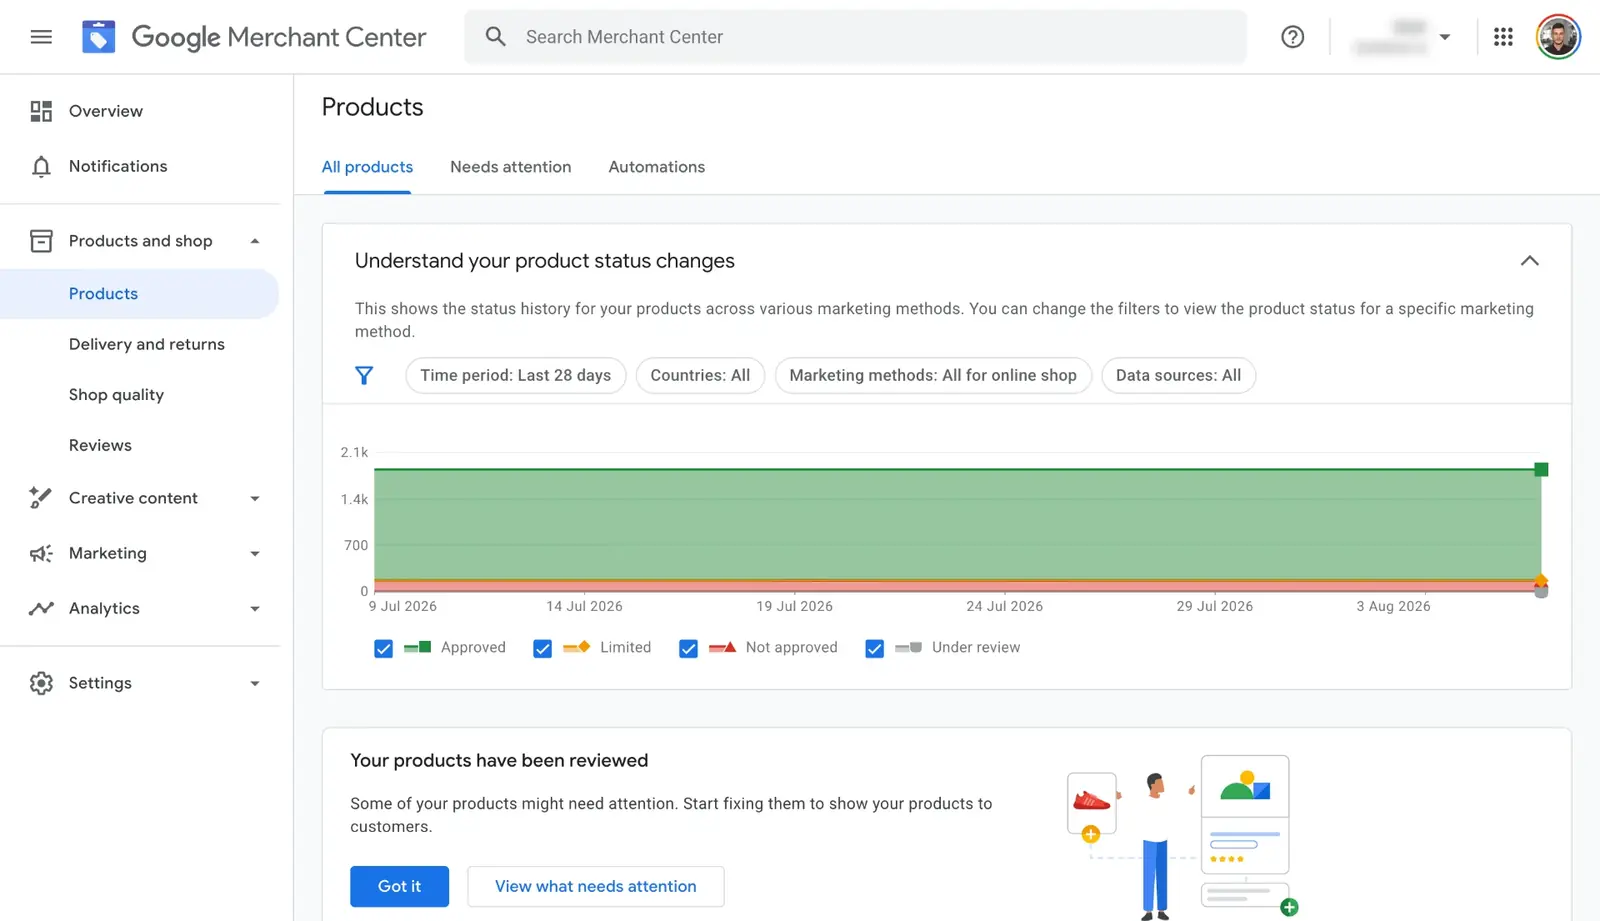
Task: Open the Data sources: All filter
Action: click(1178, 375)
